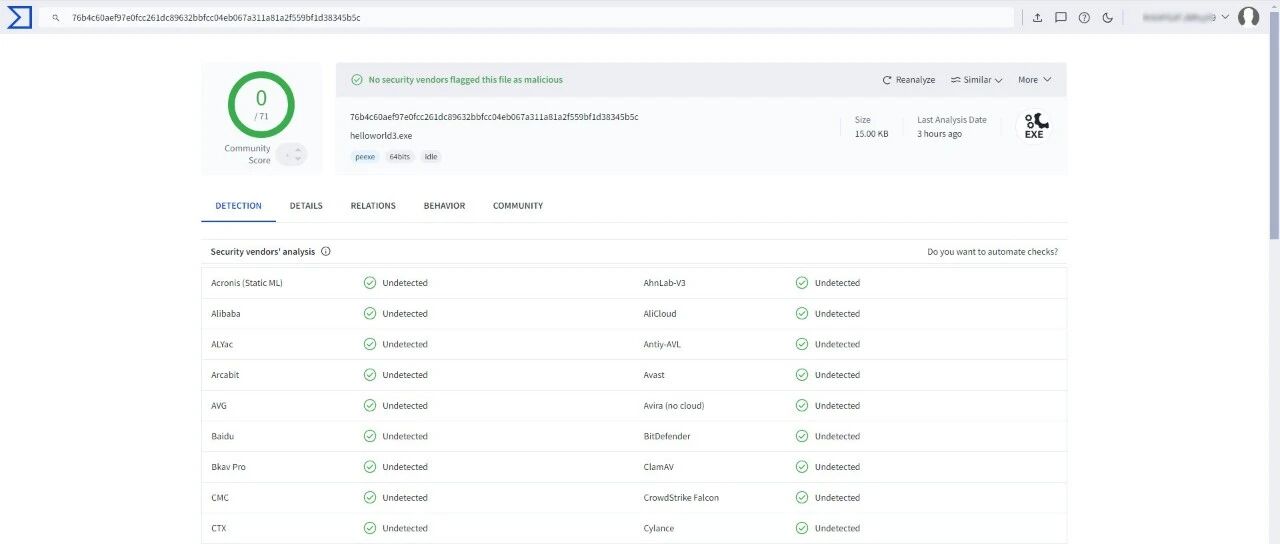This screenshot has height=544, width=1280.
Task: Click the 0/71 detection score circle
Action: click(x=261, y=104)
